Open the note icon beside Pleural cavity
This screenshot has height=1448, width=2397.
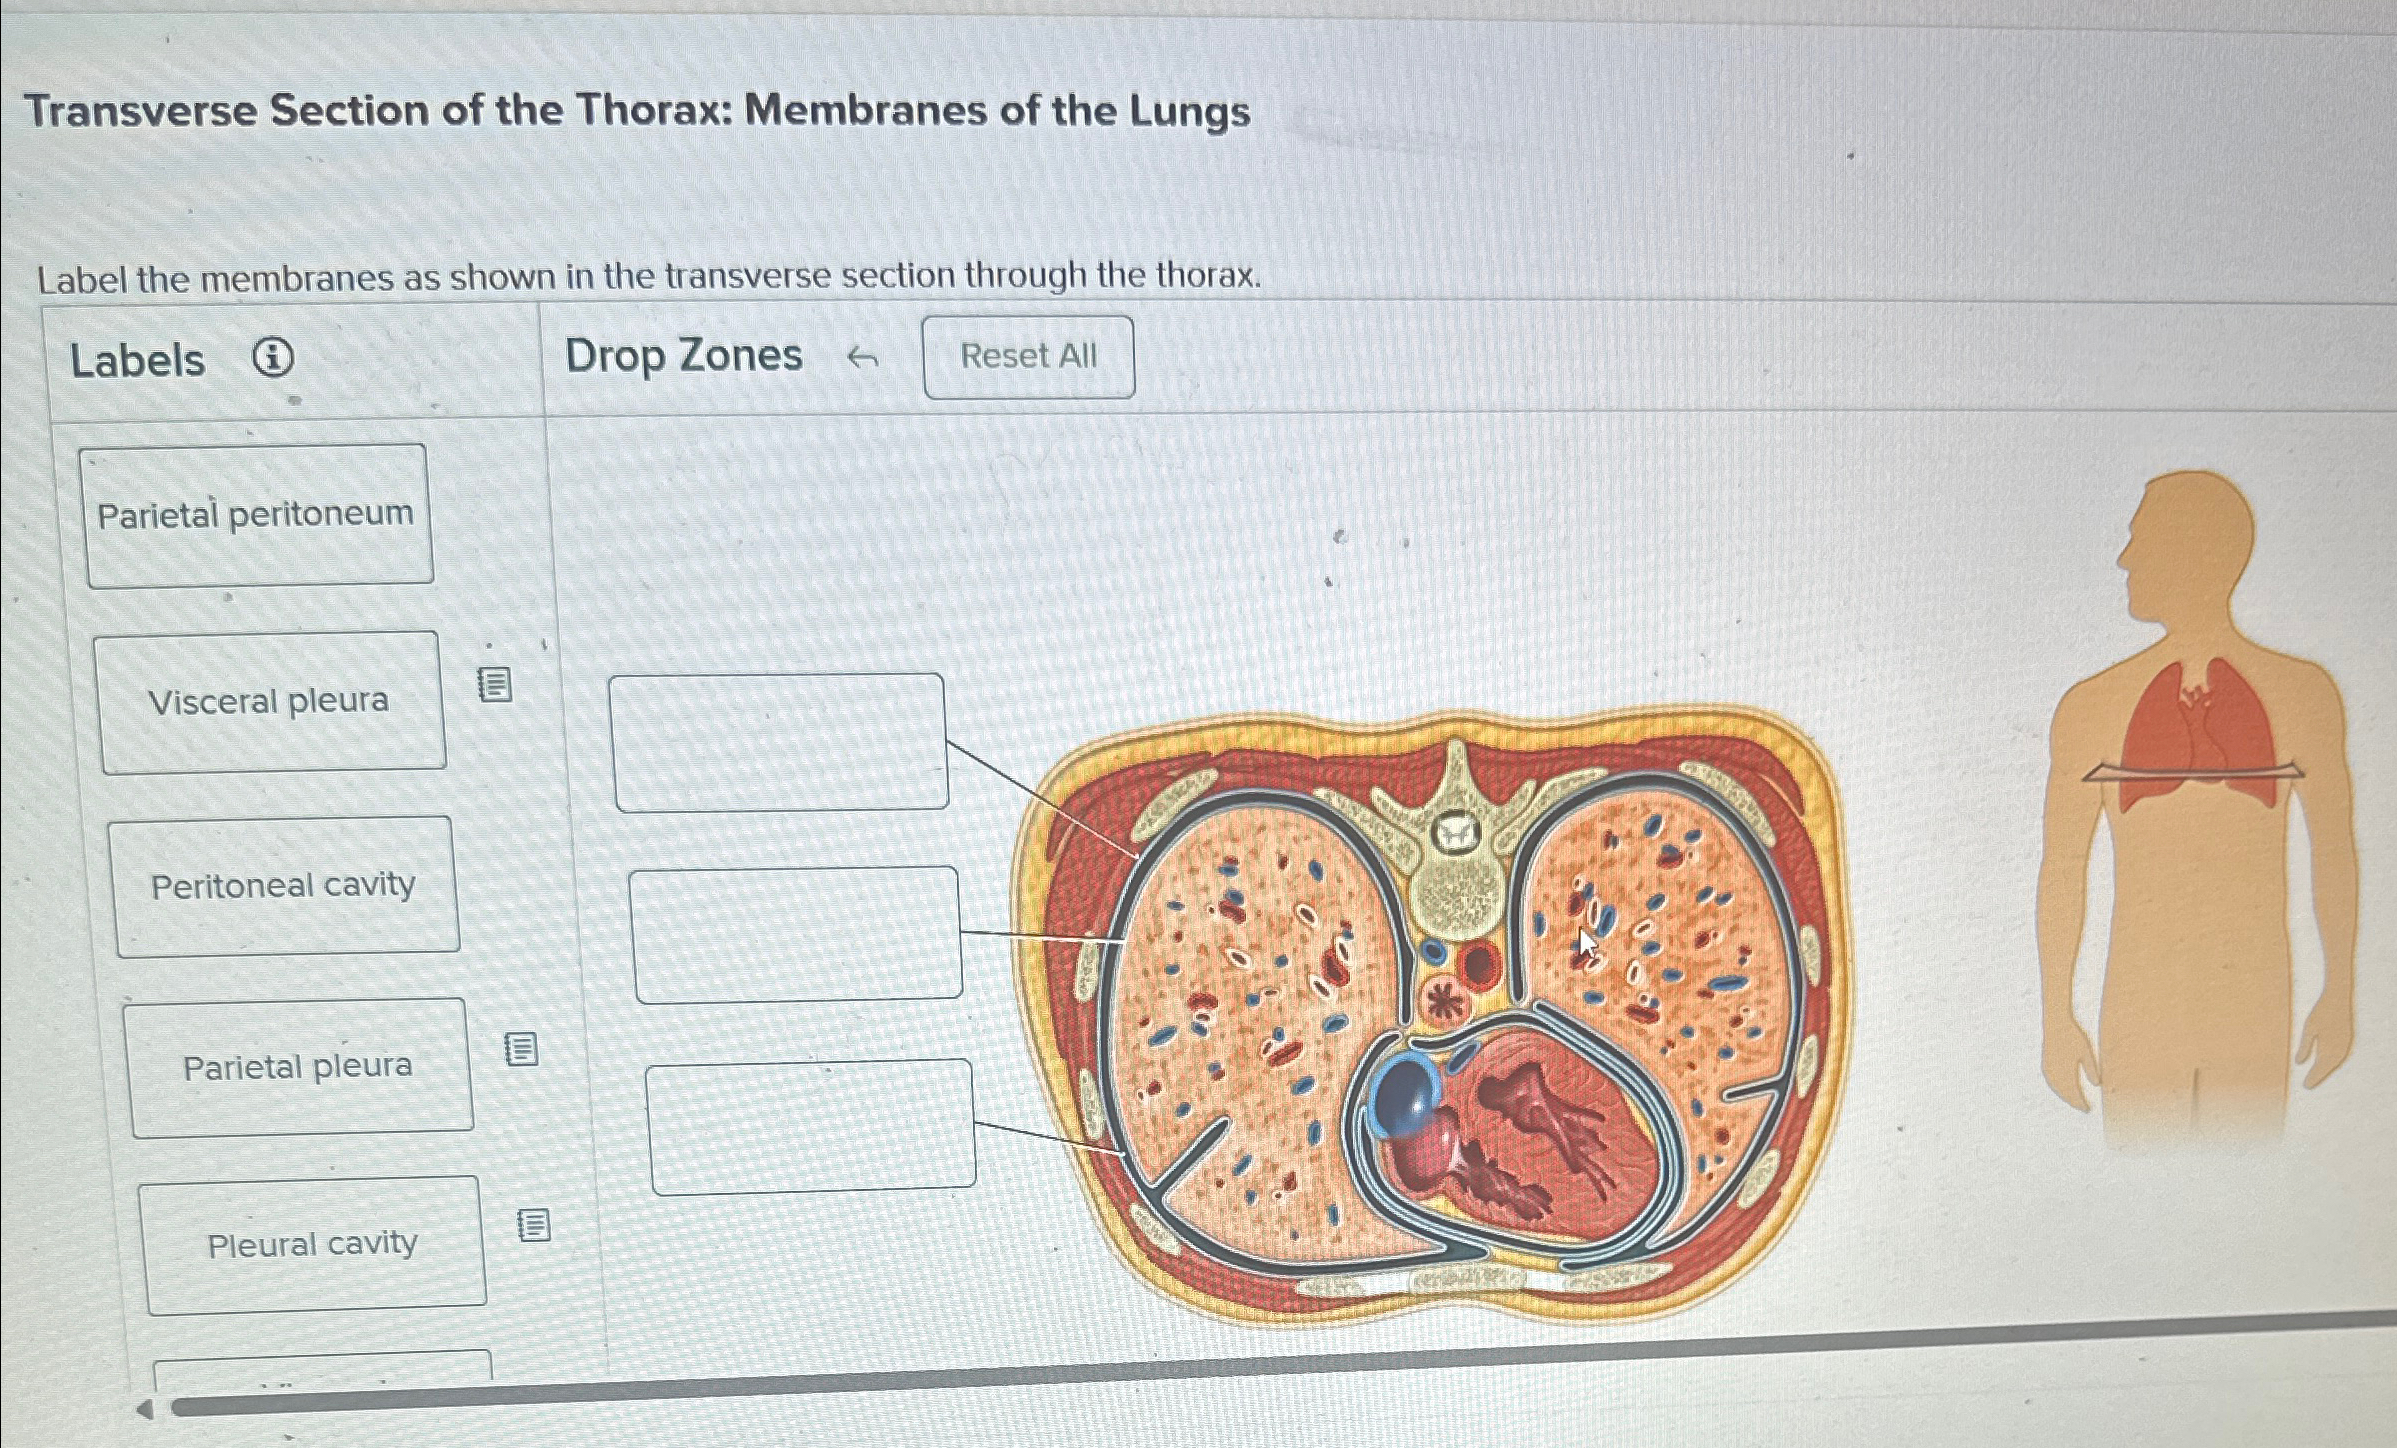click(534, 1224)
